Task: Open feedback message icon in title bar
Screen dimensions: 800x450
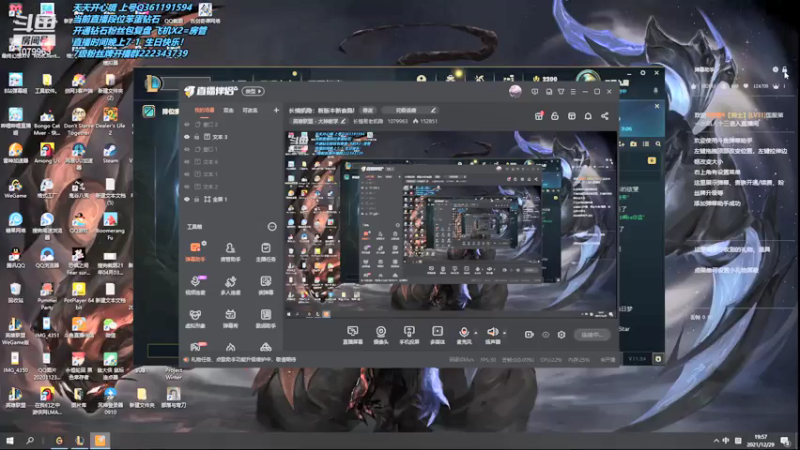Action: [x=535, y=92]
